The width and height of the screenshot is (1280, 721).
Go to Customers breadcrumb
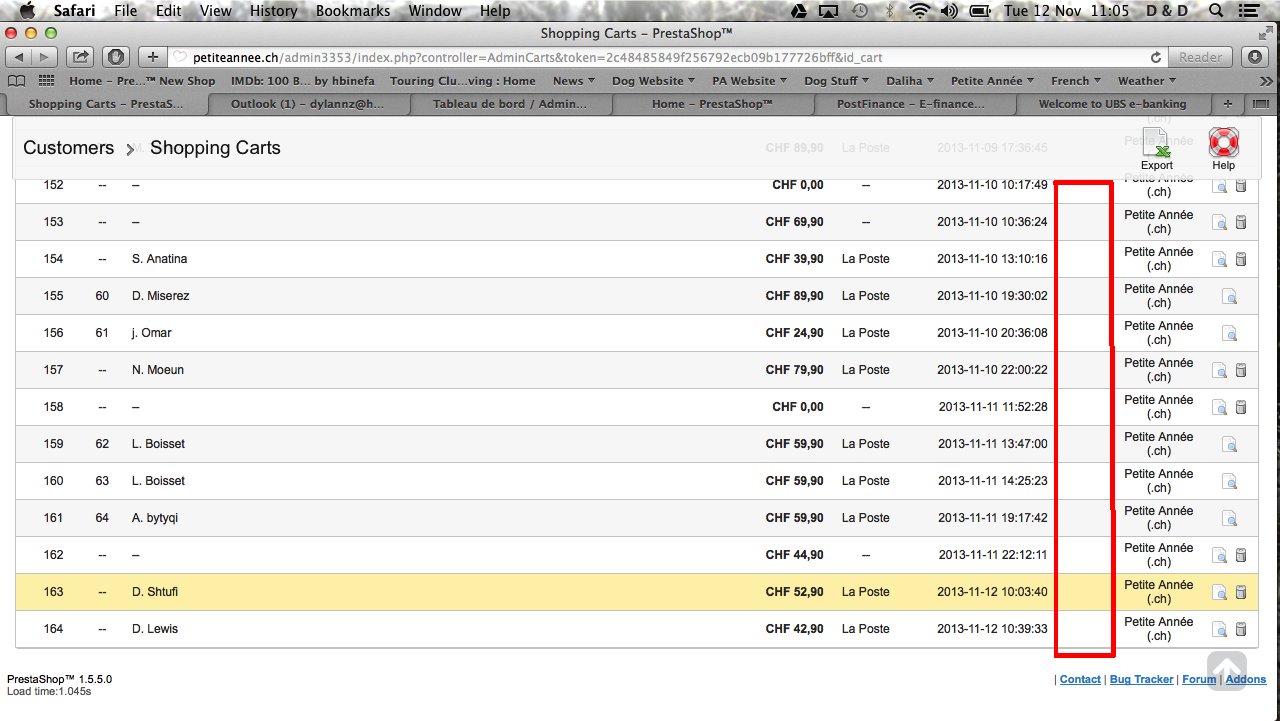tap(69, 148)
